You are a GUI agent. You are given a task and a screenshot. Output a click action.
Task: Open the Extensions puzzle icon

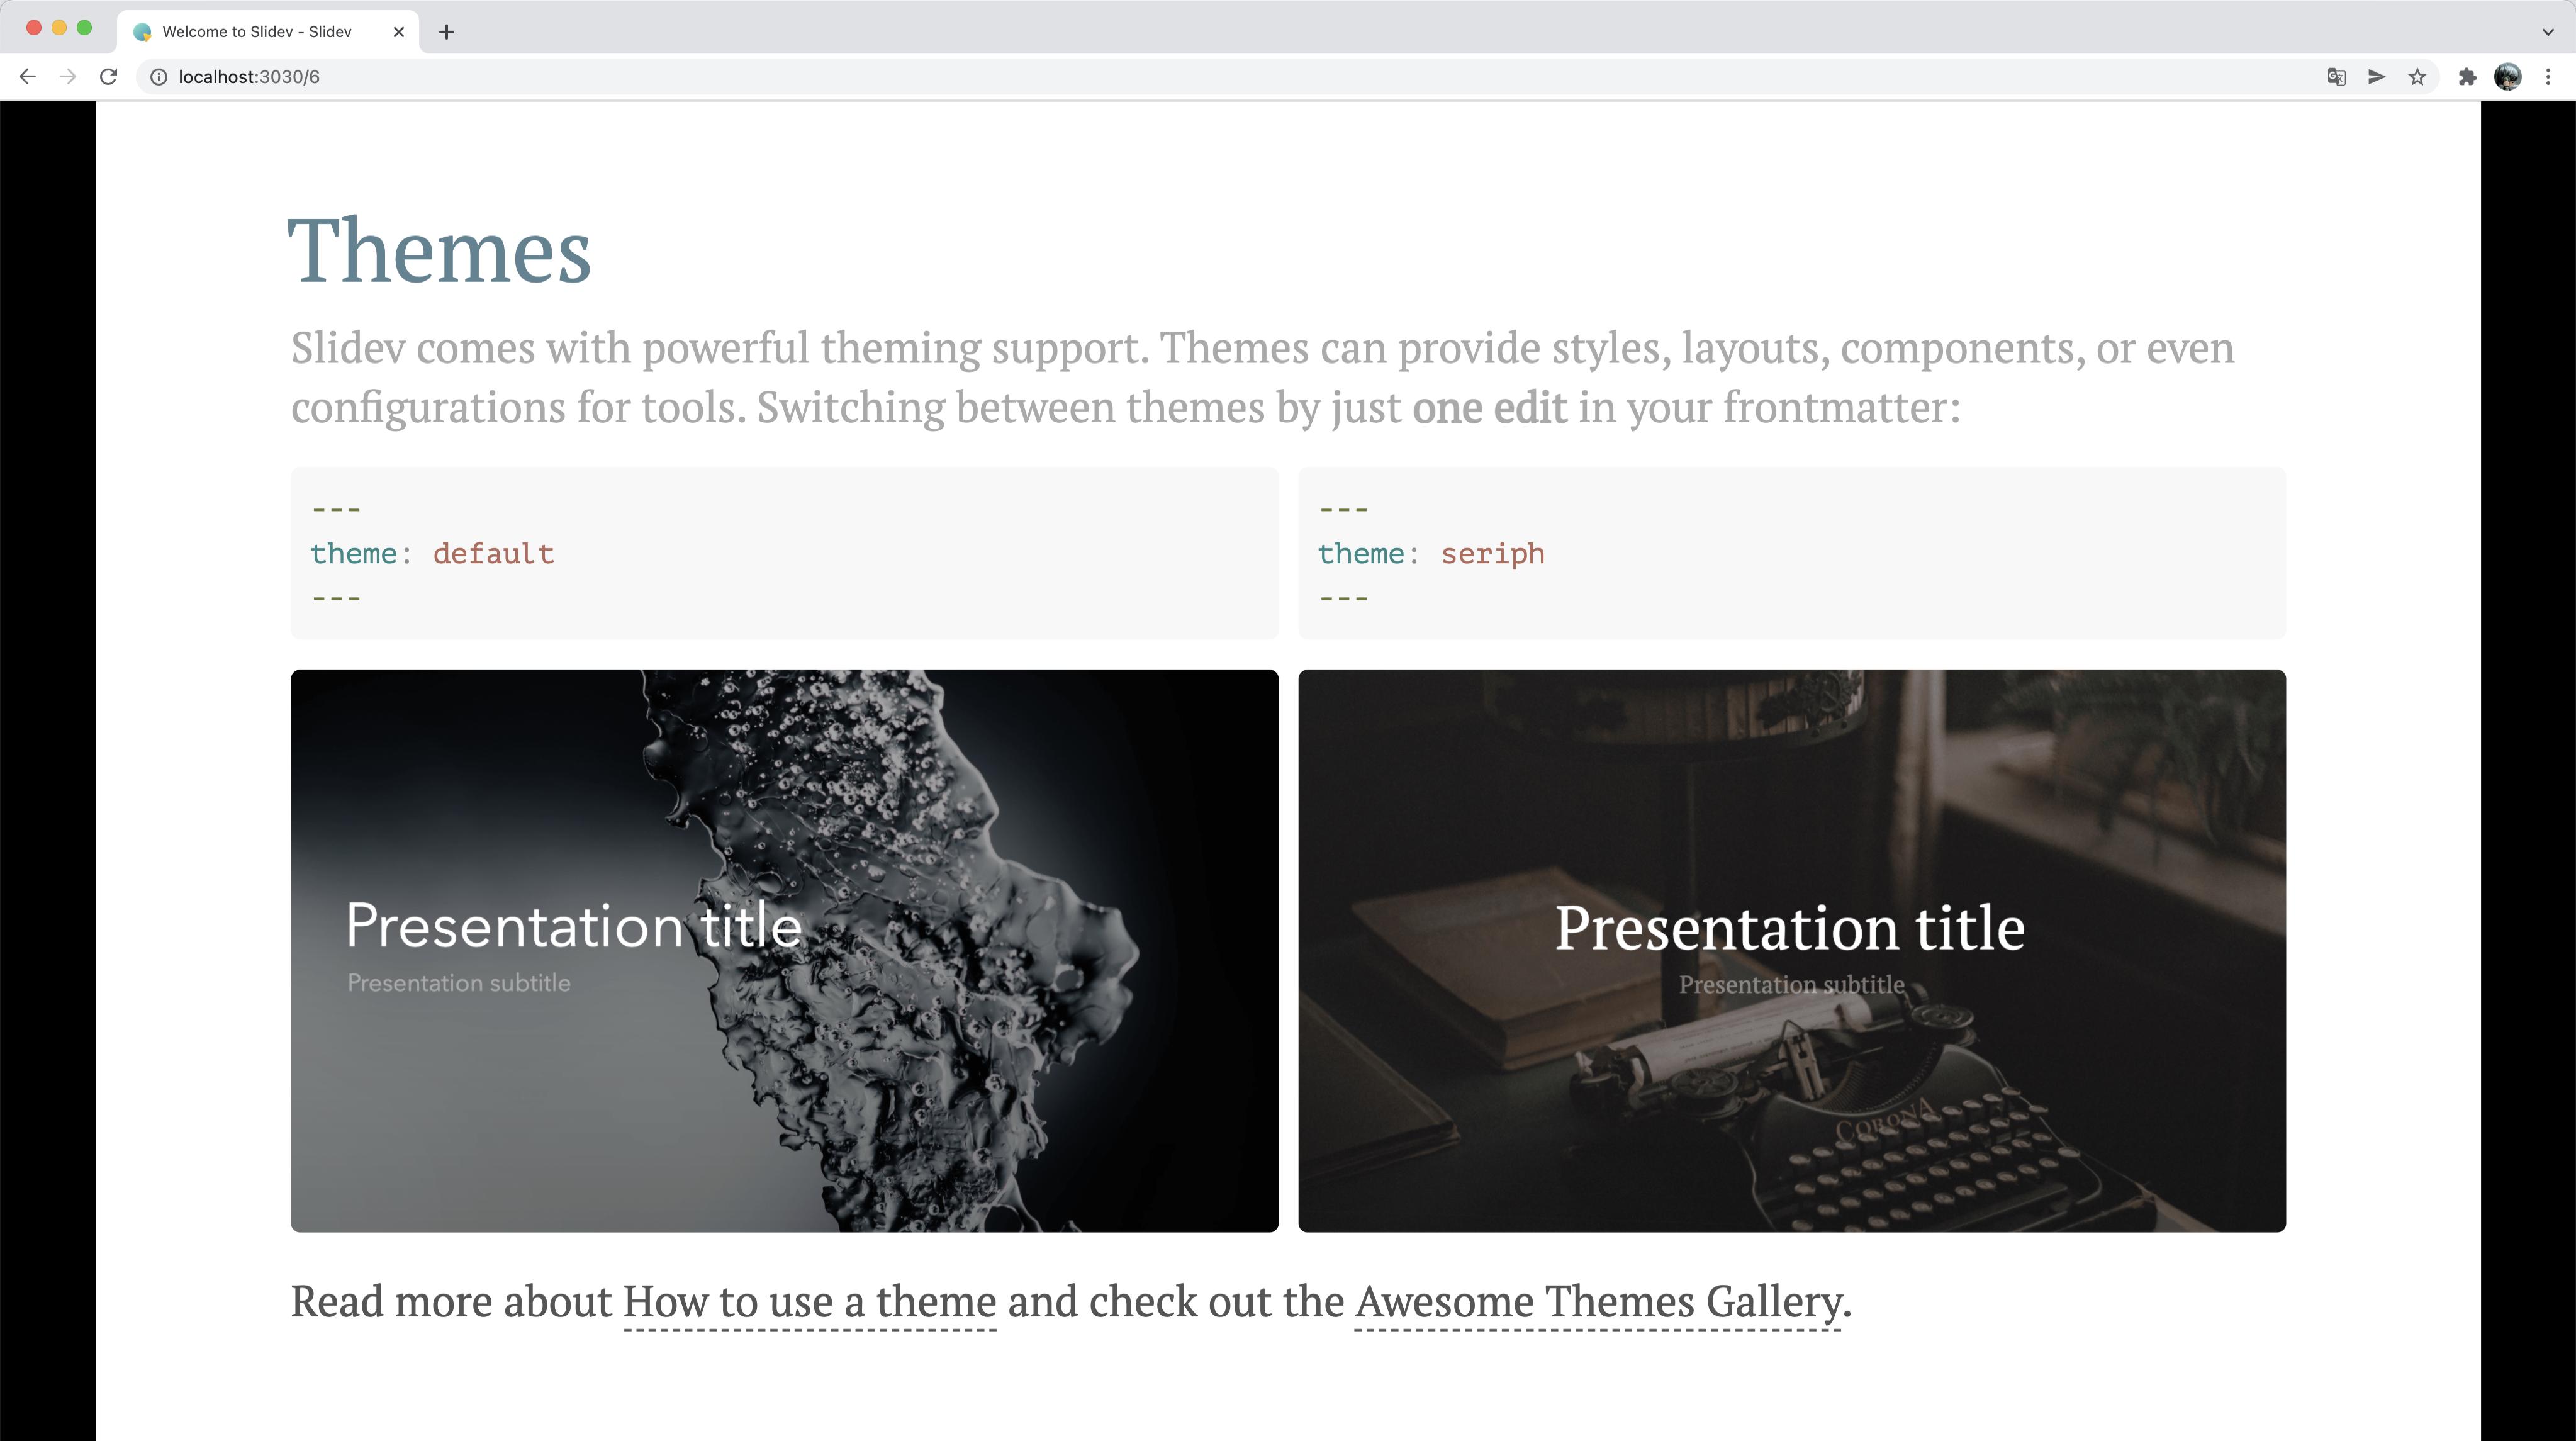pyautogui.click(x=2467, y=77)
